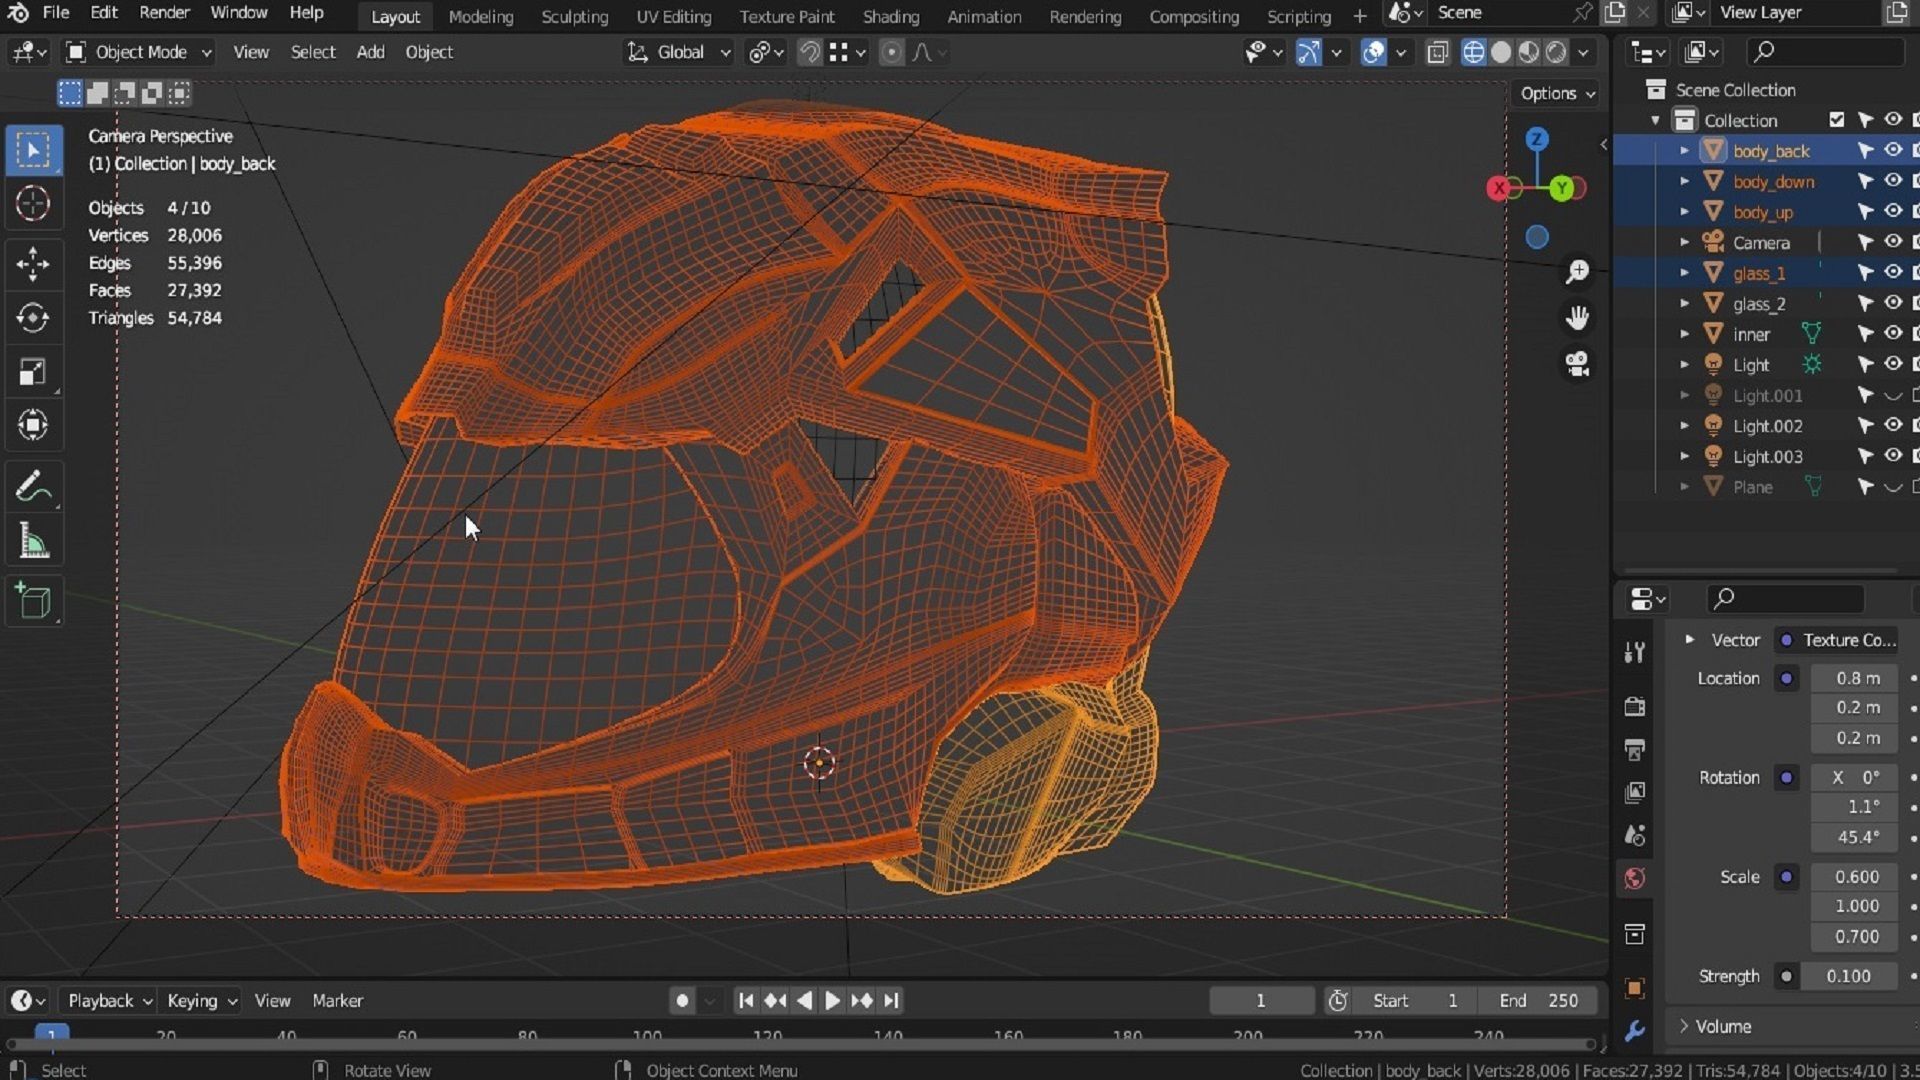
Task: Toggle viewport overlays
Action: click(1374, 52)
